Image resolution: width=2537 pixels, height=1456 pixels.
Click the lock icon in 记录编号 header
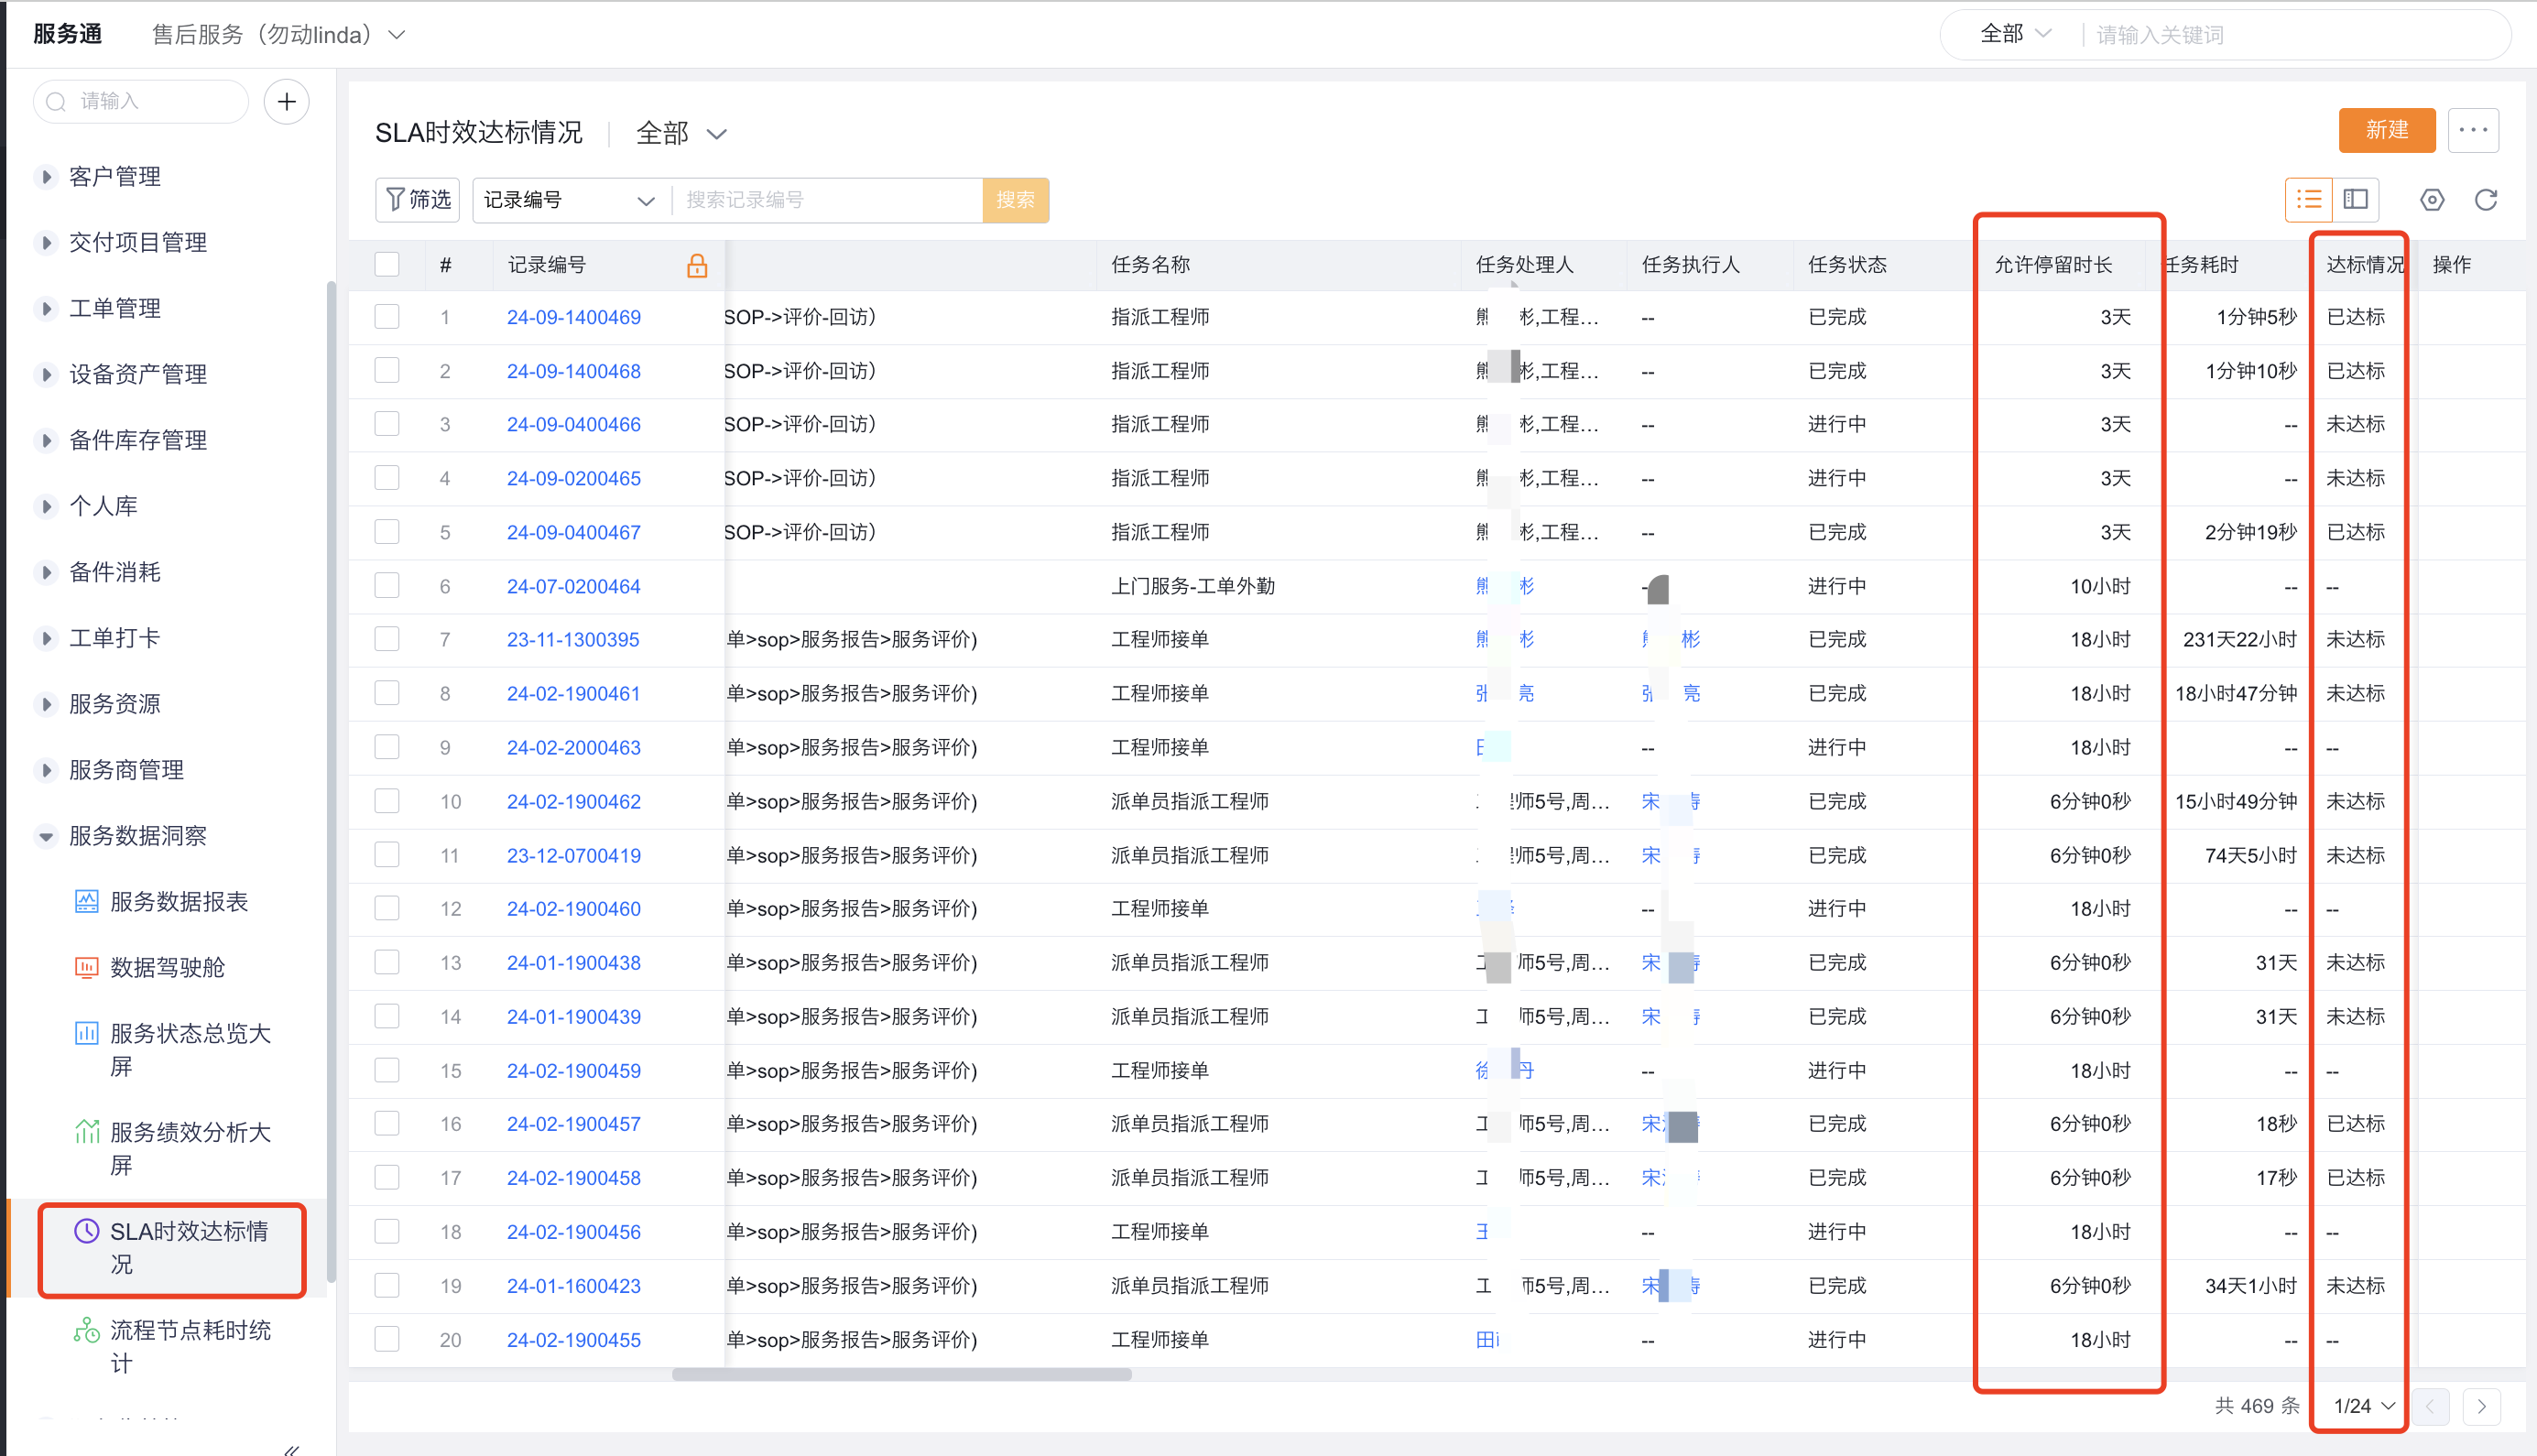697,265
